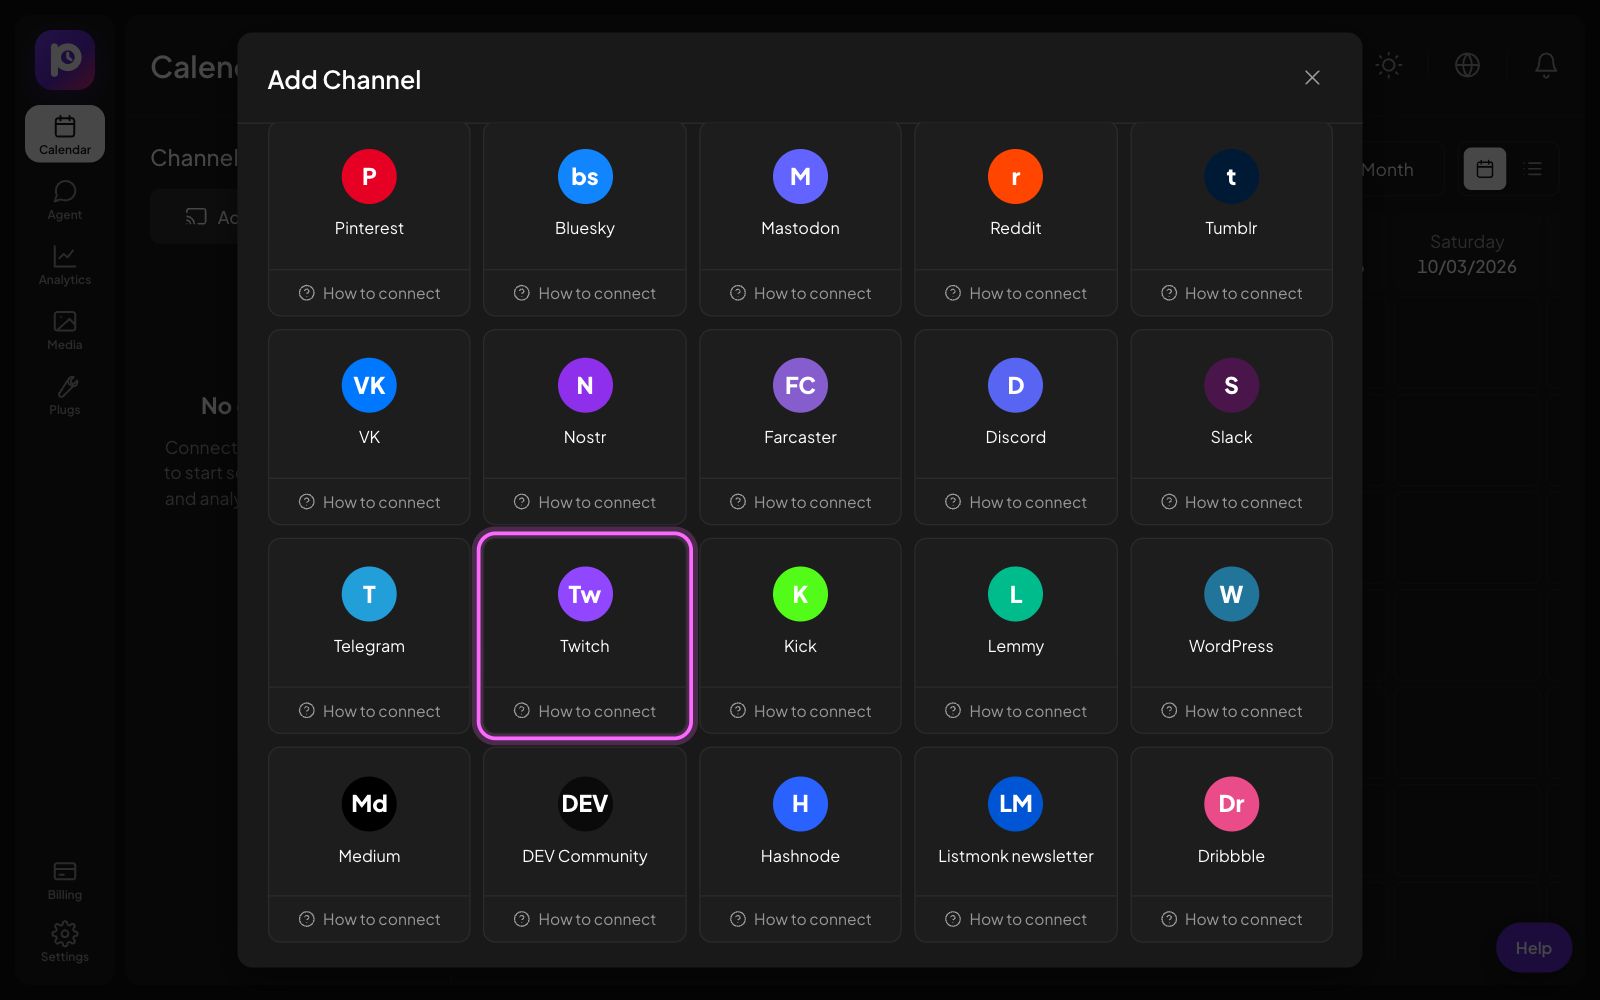Open How to connect for Lemmy
Viewport: 1600px width, 1000px height.
pos(1016,711)
